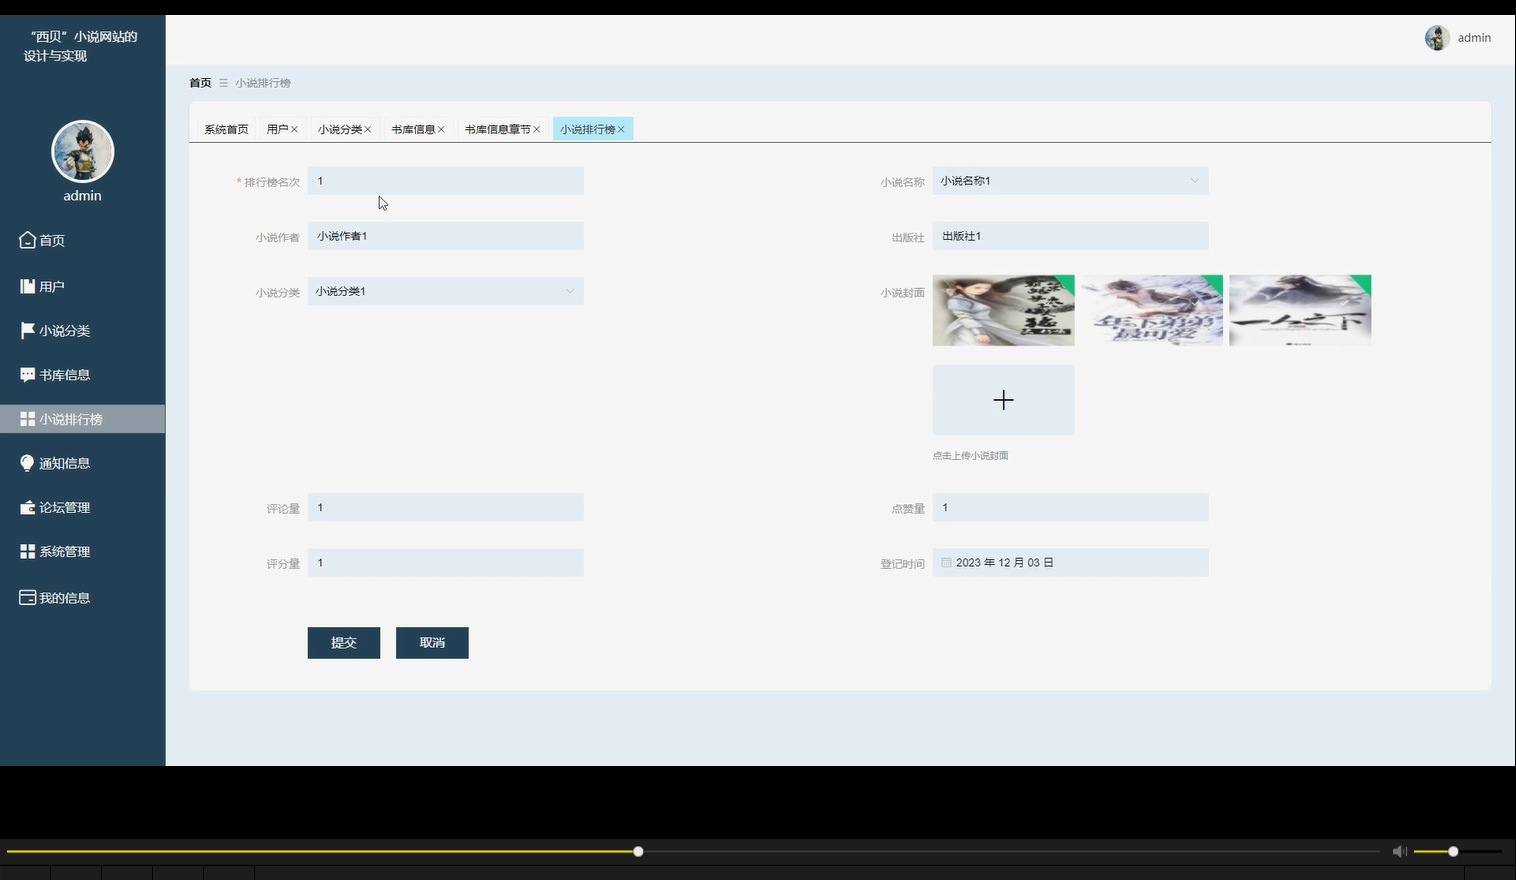Click the 用户 sidebar icon
The image size is (1516, 880).
click(27, 286)
